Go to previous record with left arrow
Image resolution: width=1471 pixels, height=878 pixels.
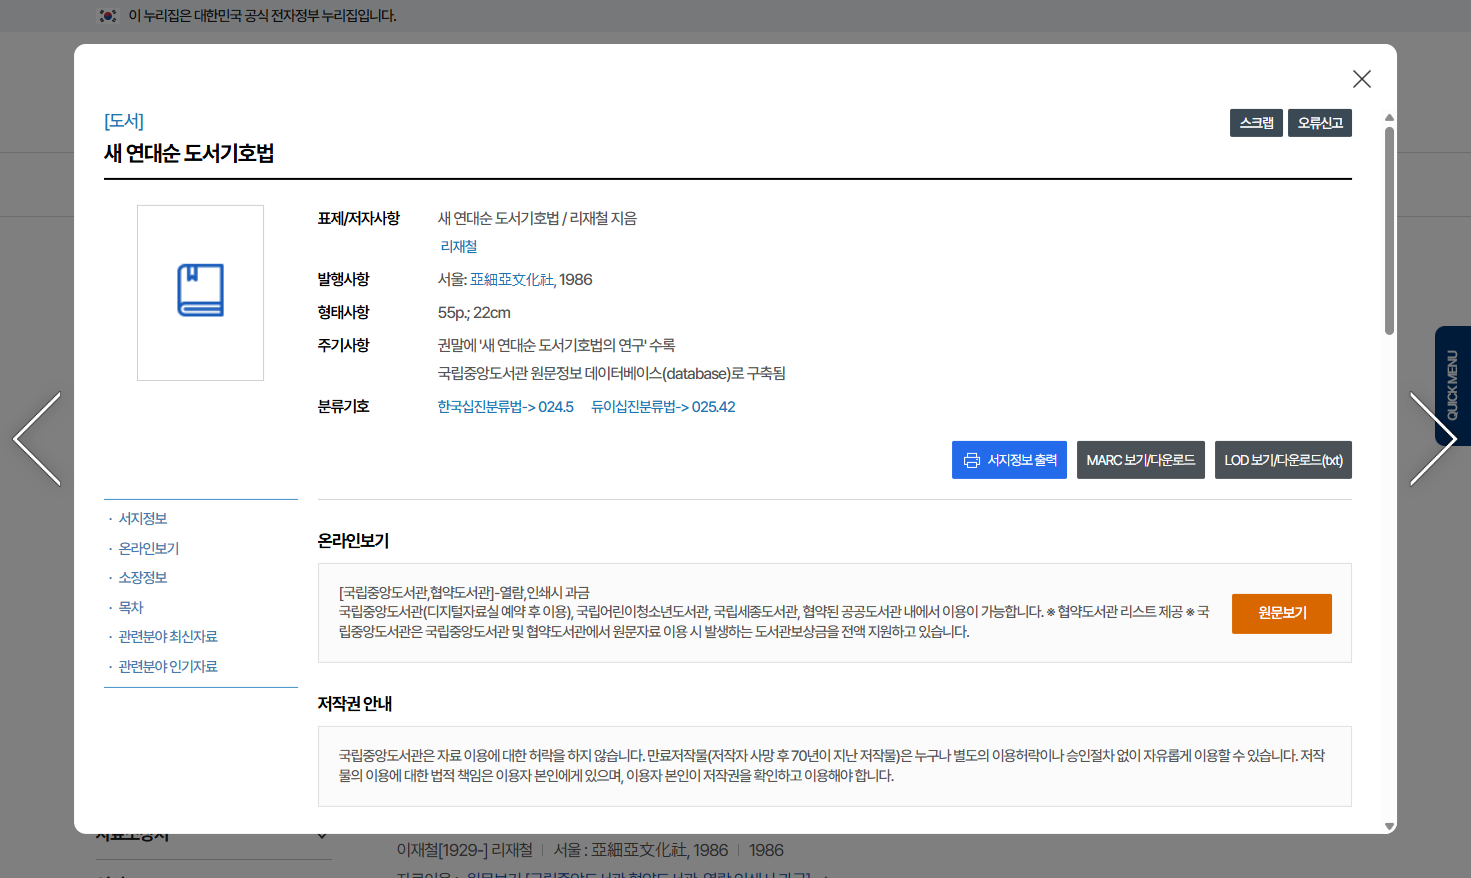click(38, 439)
